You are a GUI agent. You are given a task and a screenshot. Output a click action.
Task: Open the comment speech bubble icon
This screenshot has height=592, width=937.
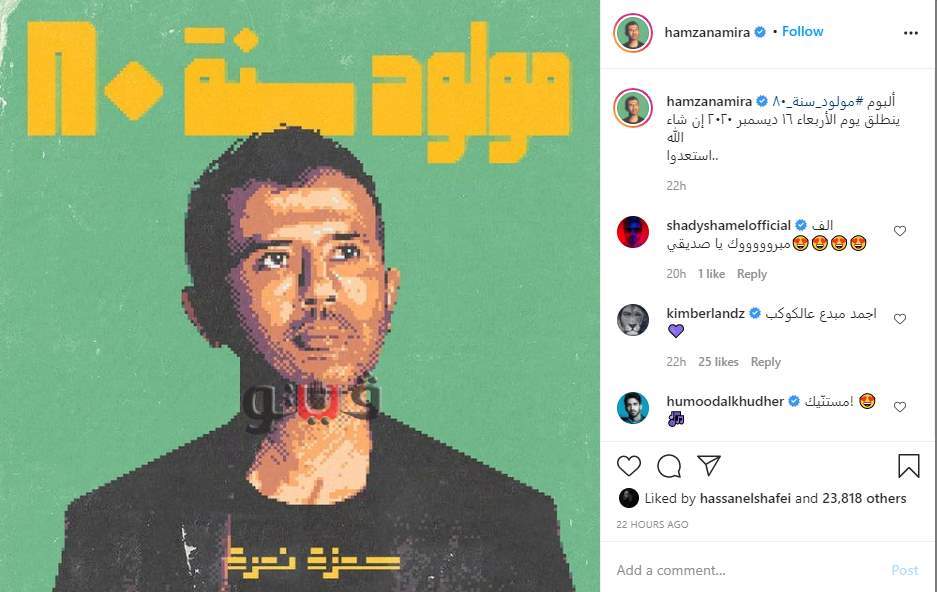[669, 466]
